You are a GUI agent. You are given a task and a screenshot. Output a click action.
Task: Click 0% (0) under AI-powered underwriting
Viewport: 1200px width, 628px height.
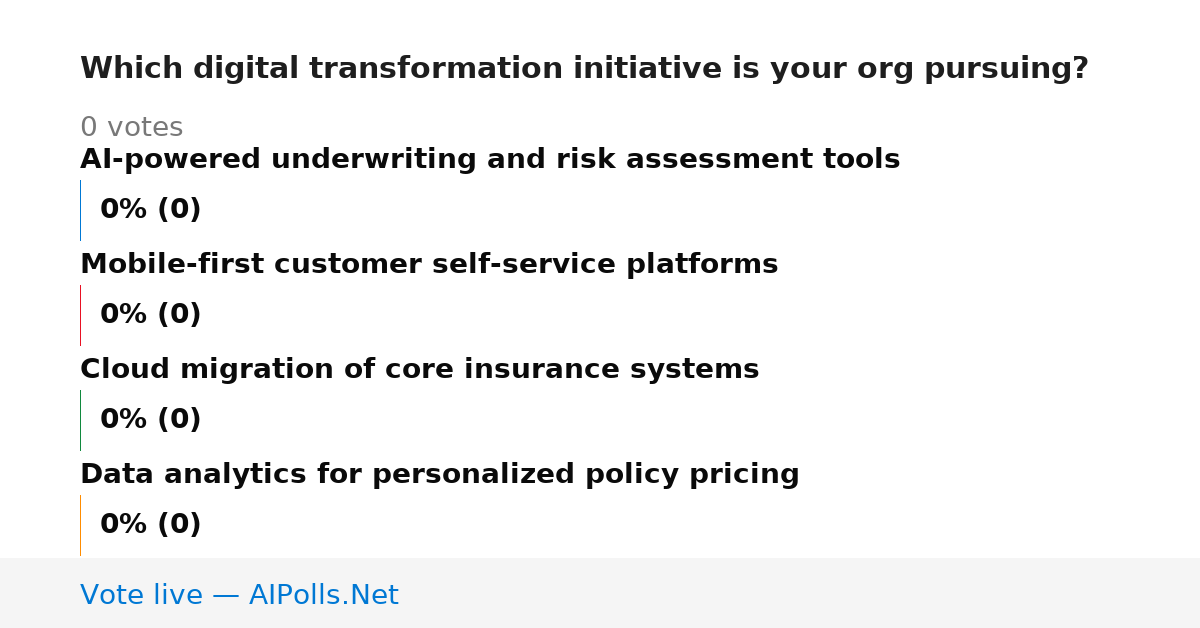[x=150, y=210]
